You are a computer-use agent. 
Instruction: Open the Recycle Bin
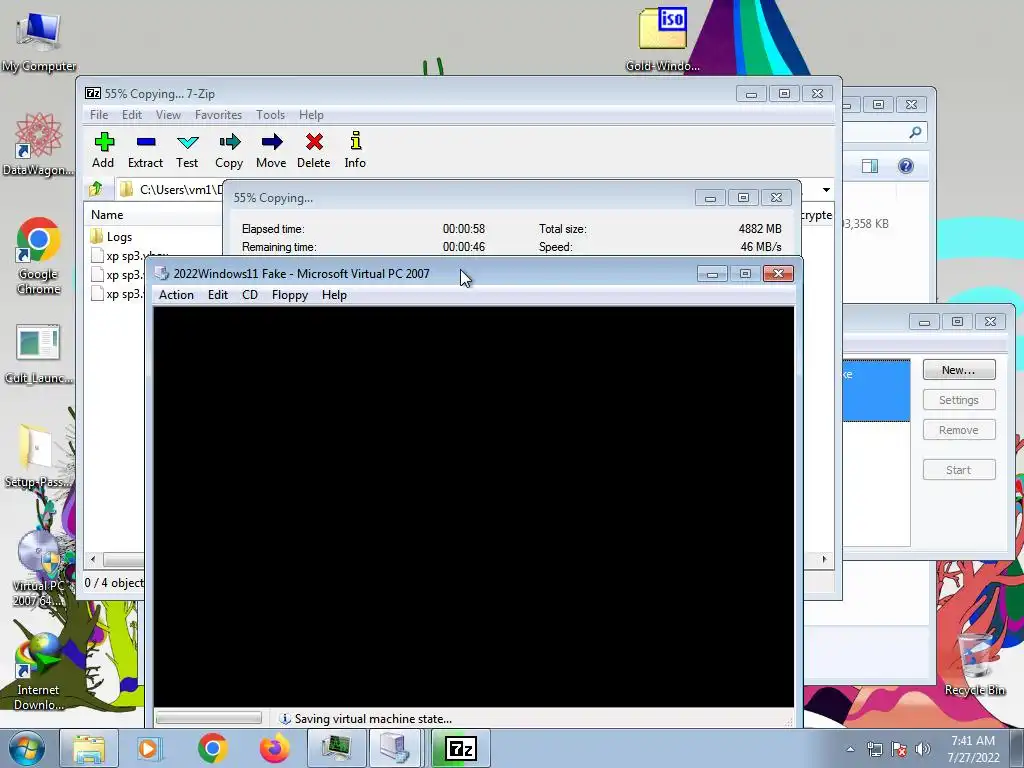[x=974, y=665]
